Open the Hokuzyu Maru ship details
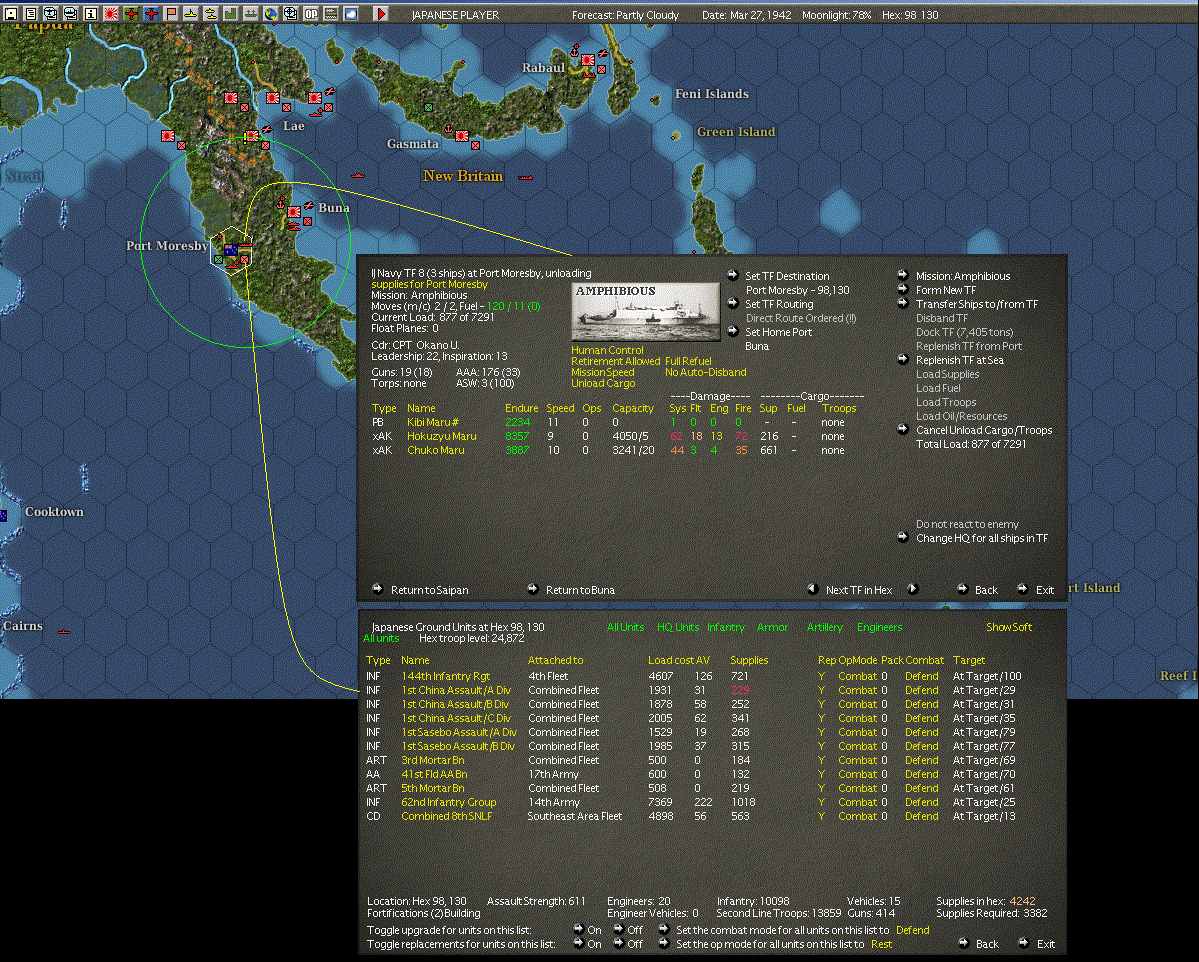The height and width of the screenshot is (962, 1199). pyautogui.click(x=441, y=436)
